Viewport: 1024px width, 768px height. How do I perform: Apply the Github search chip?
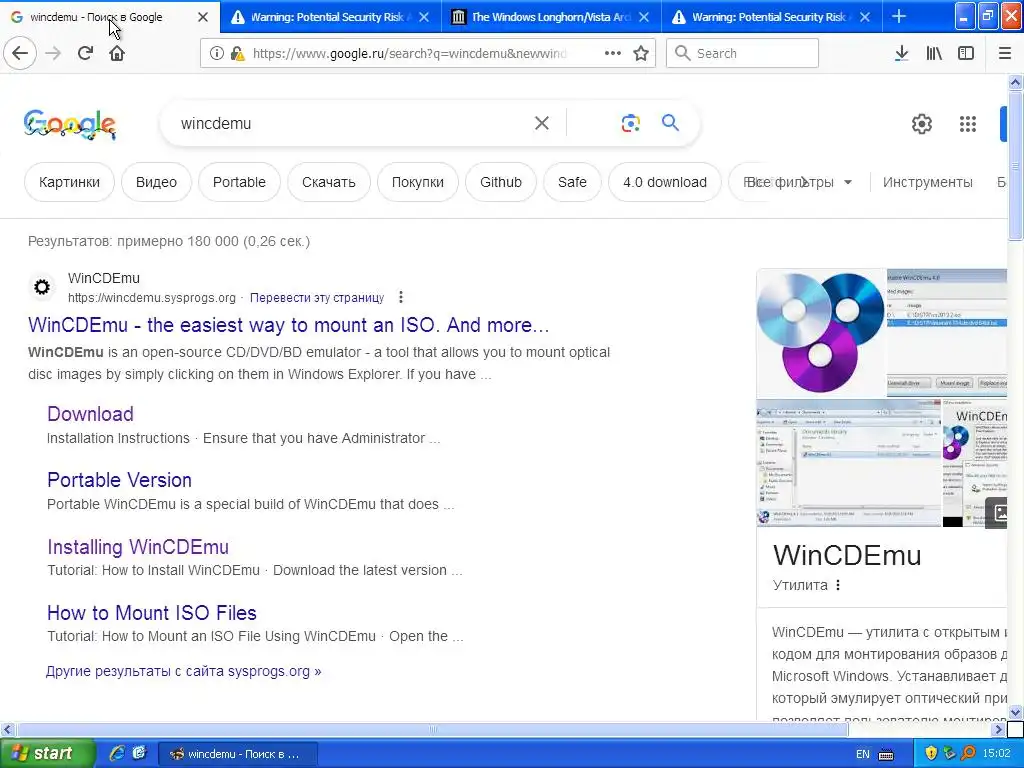(x=501, y=182)
